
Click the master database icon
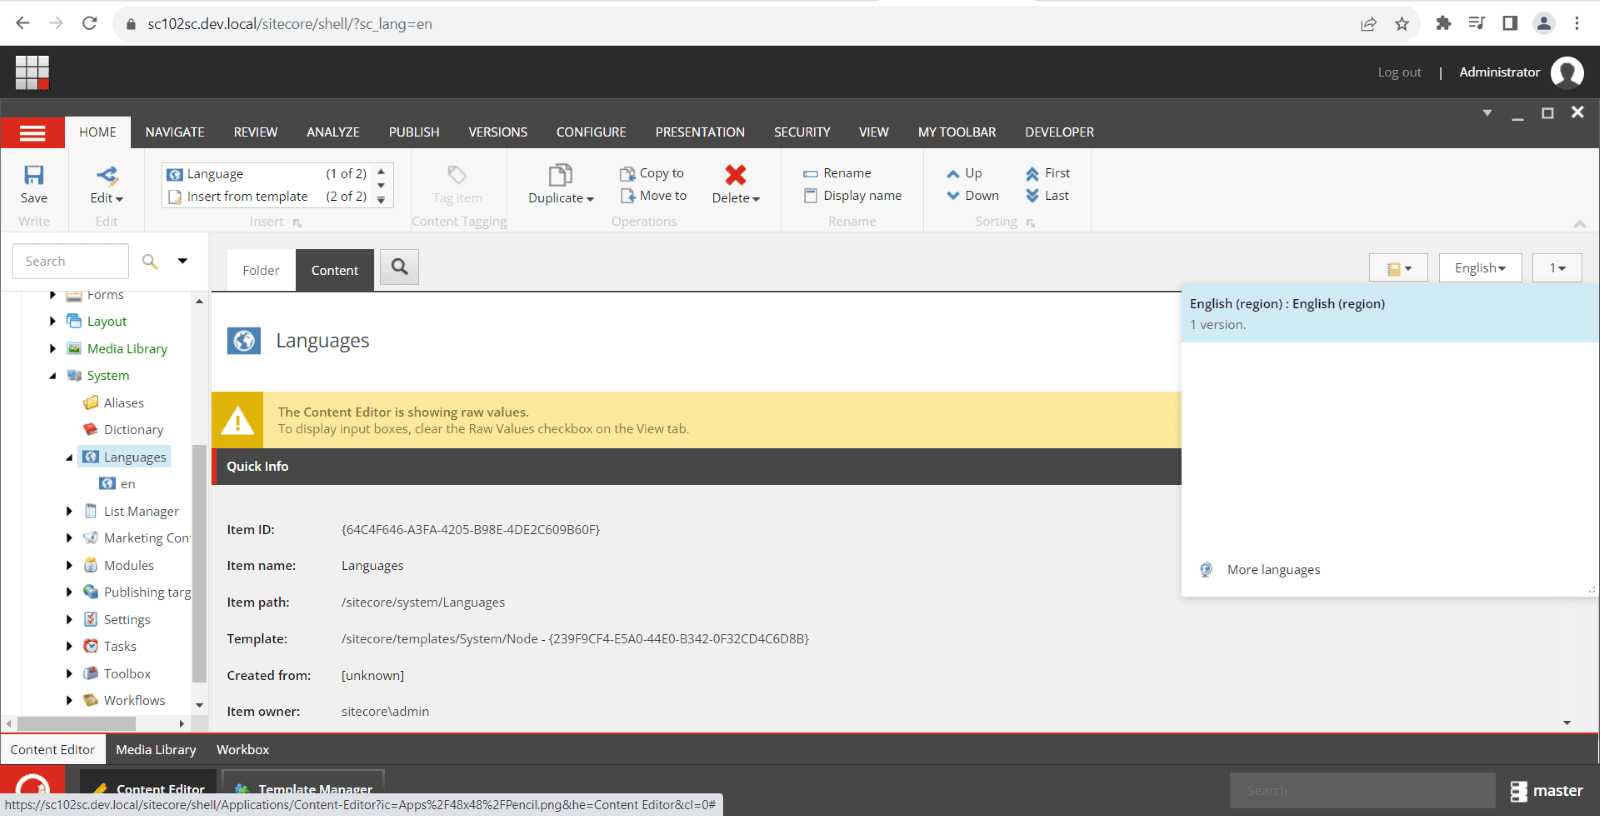1519,790
